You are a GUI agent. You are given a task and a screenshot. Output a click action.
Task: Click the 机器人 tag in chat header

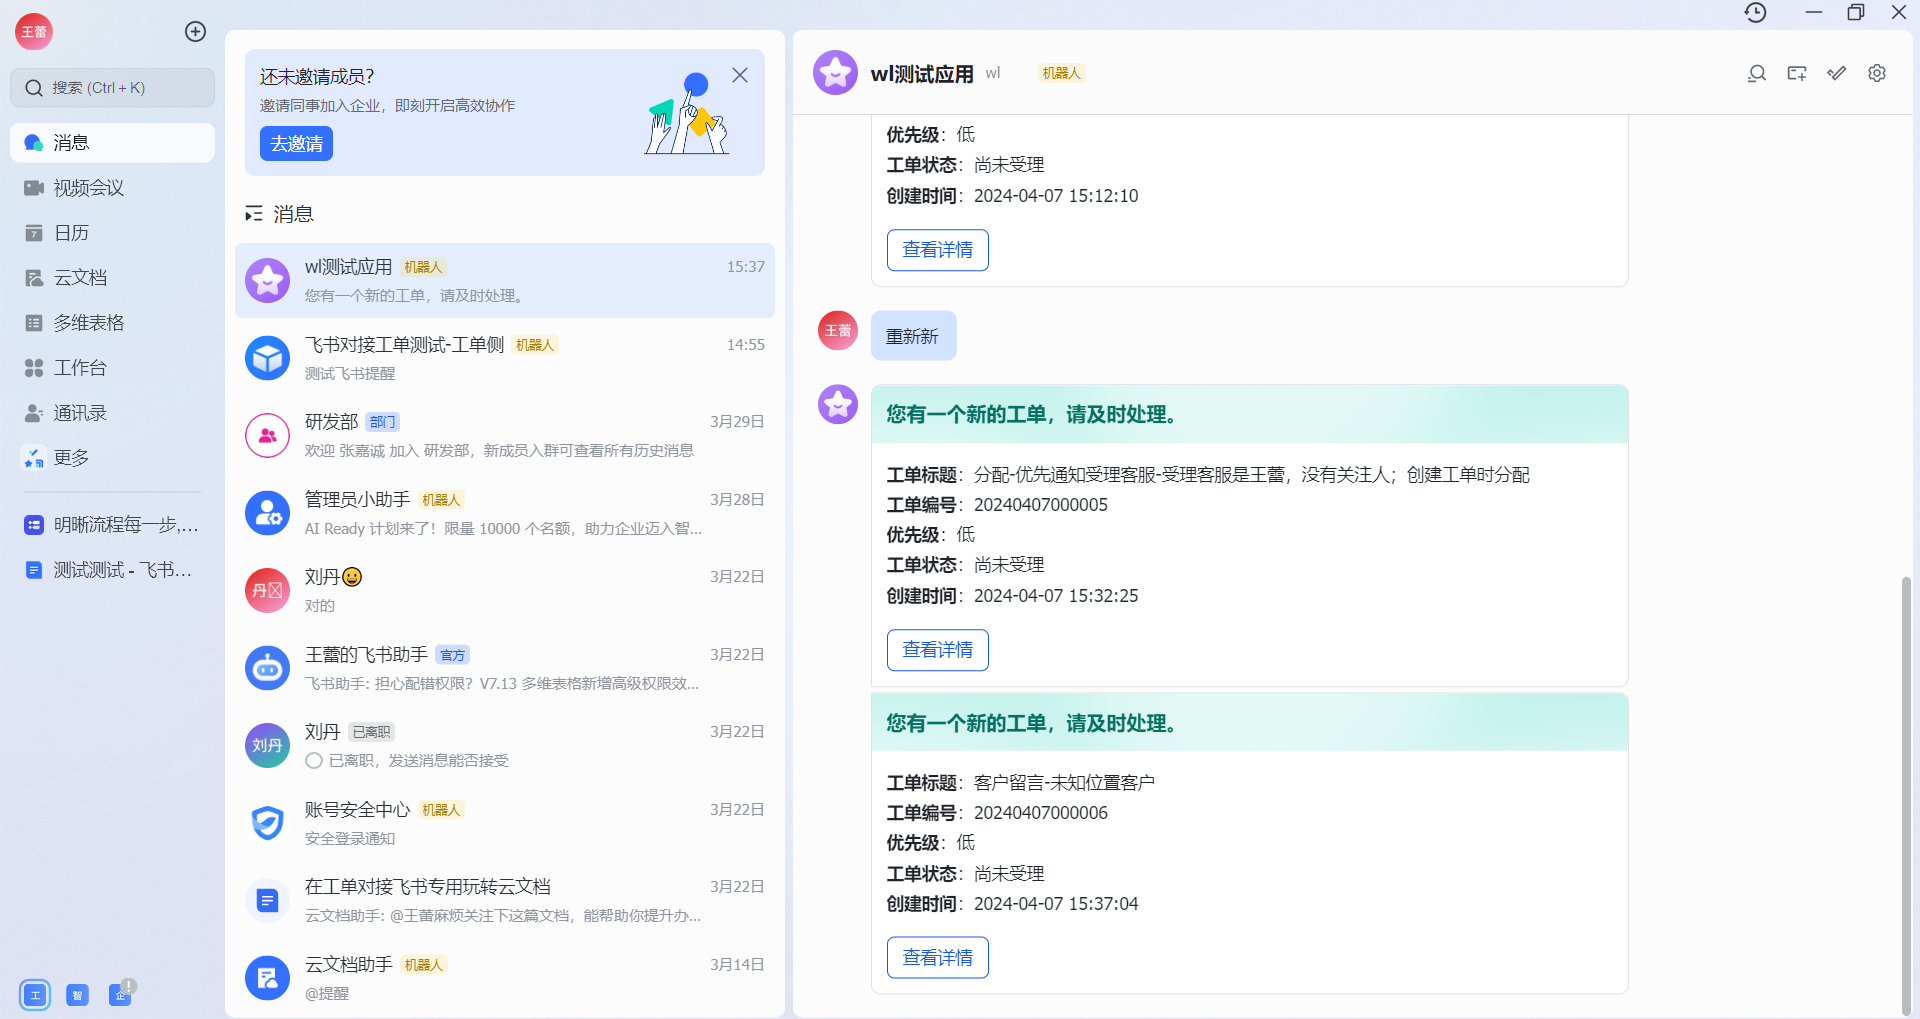tap(1061, 73)
